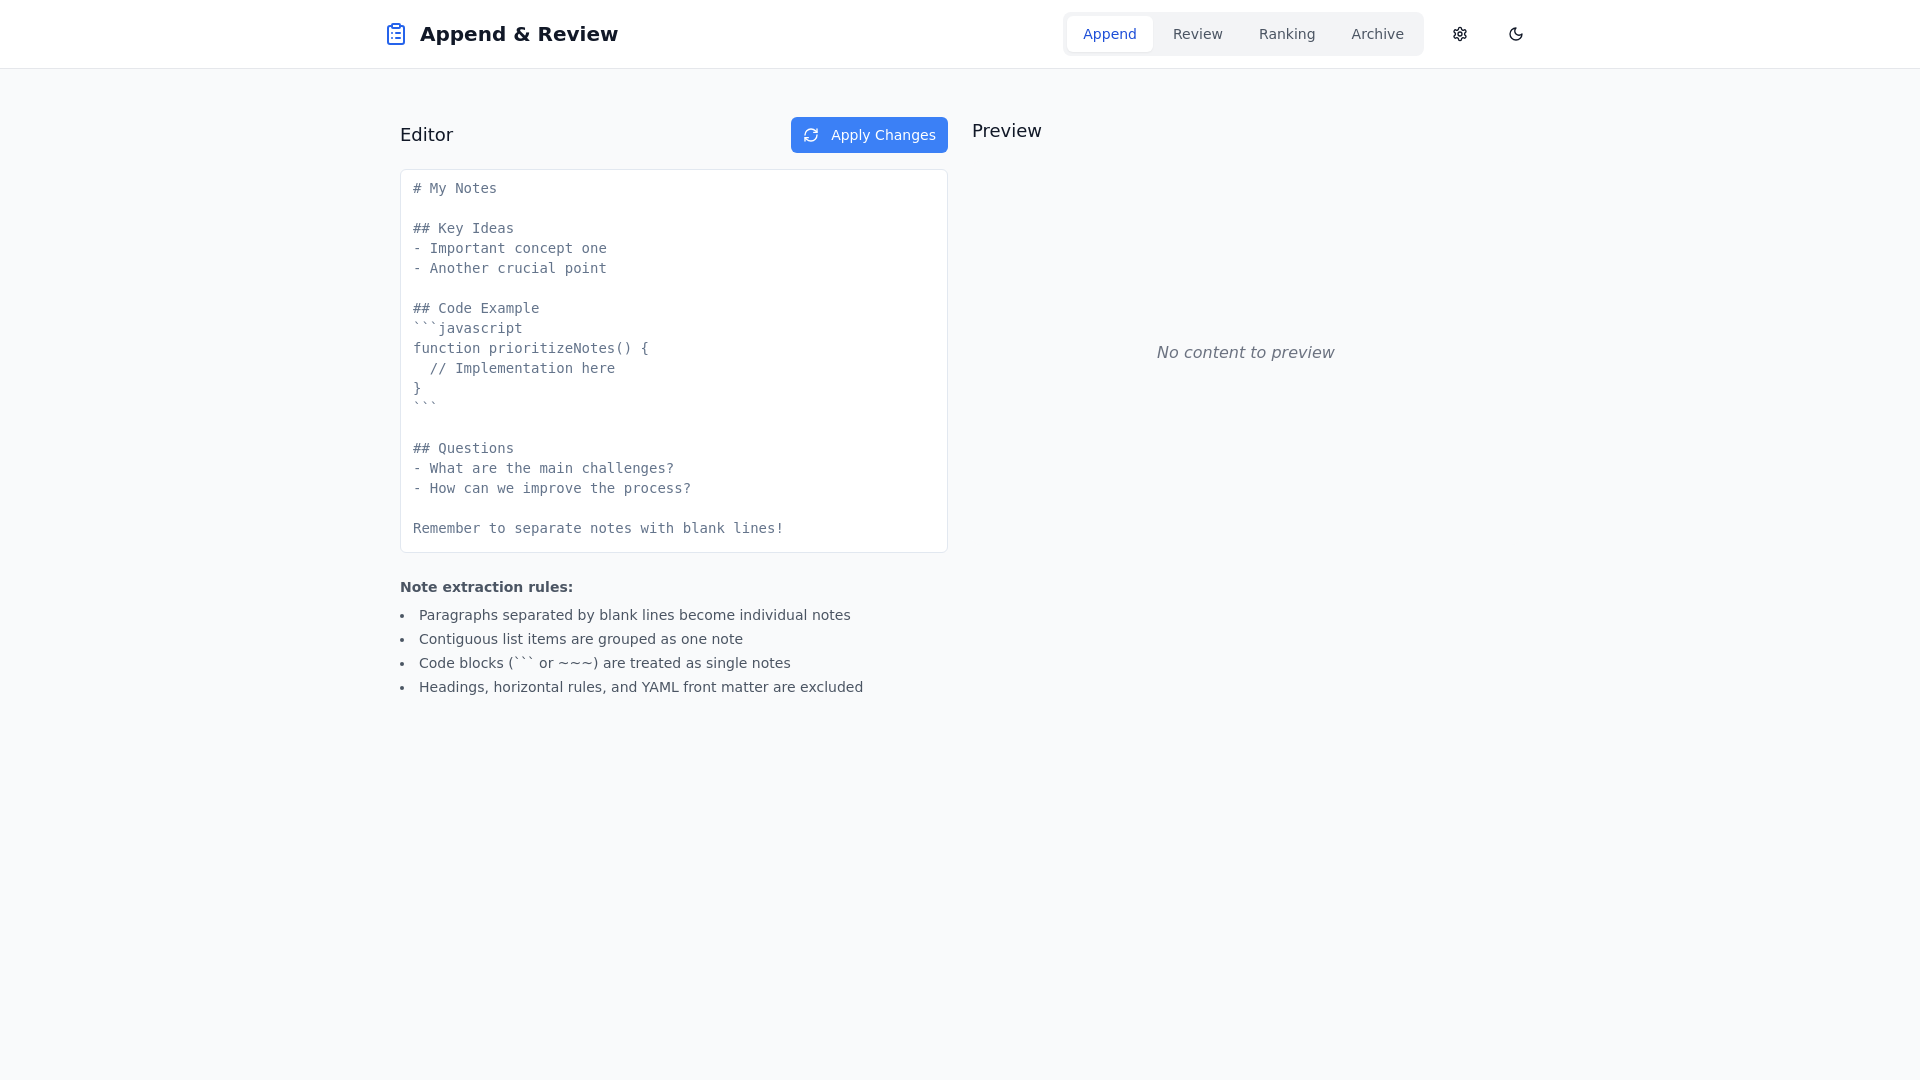The image size is (1920, 1080).
Task: Click the Editor heading
Action: coord(426,135)
